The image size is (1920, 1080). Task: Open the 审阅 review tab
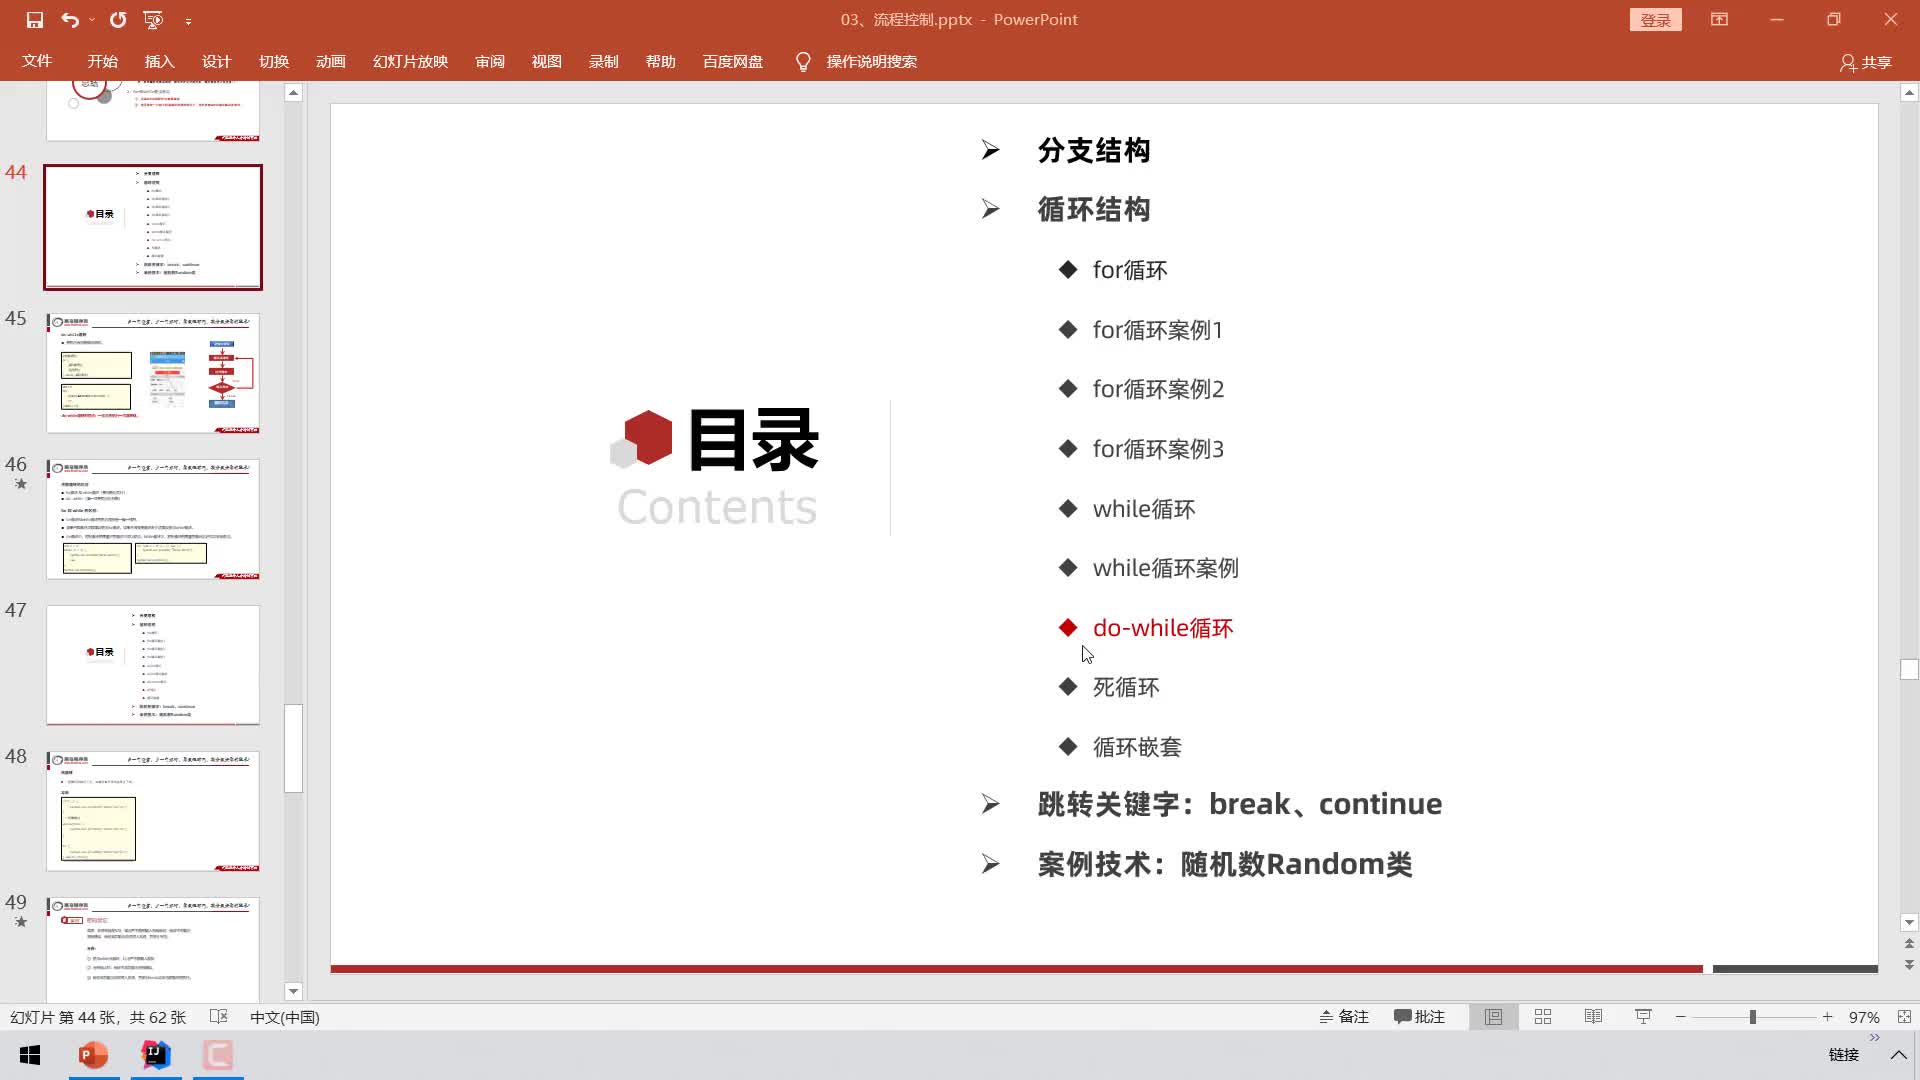click(x=490, y=62)
